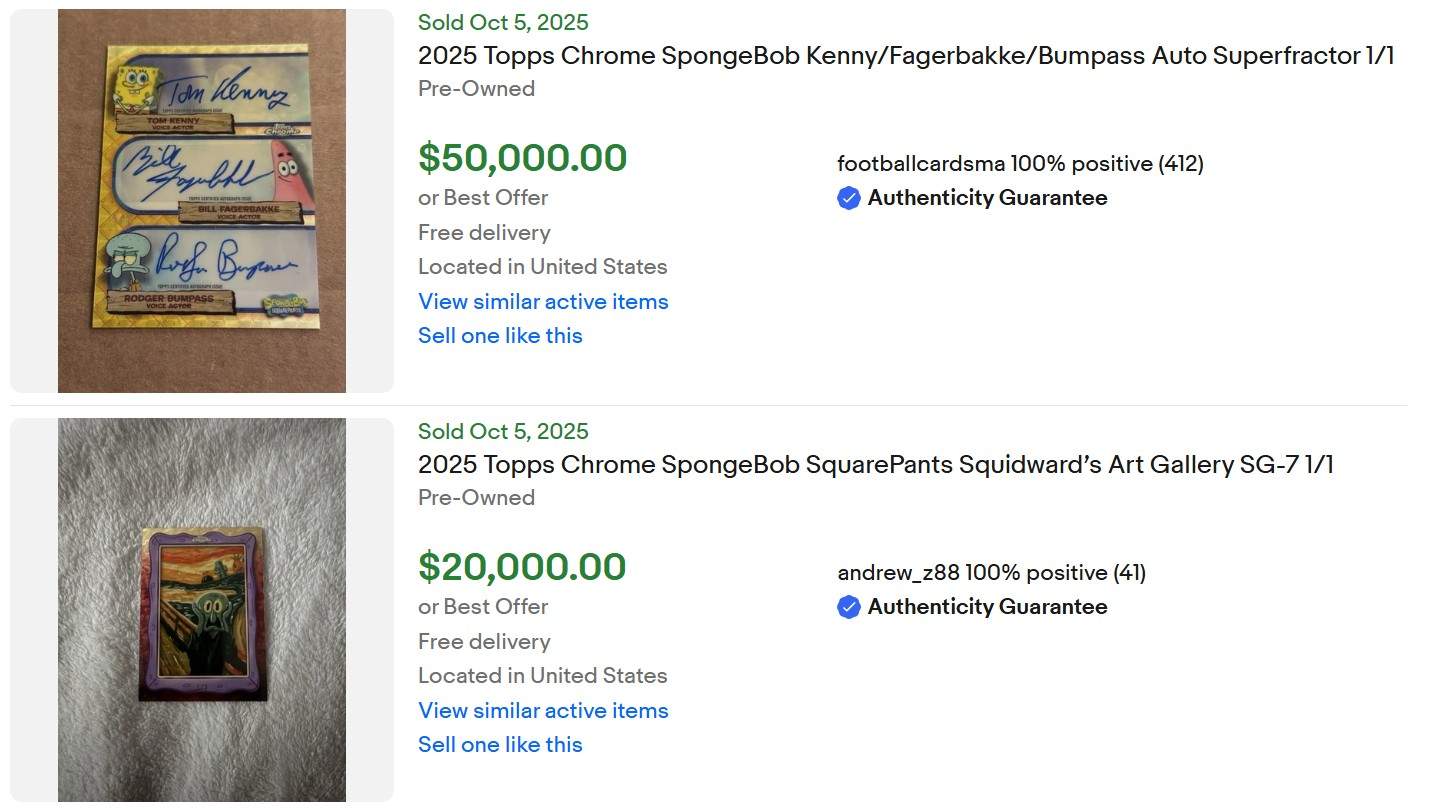The image size is (1440, 810).
Task: Click the $20,000.00 sold price
Action: tap(522, 567)
